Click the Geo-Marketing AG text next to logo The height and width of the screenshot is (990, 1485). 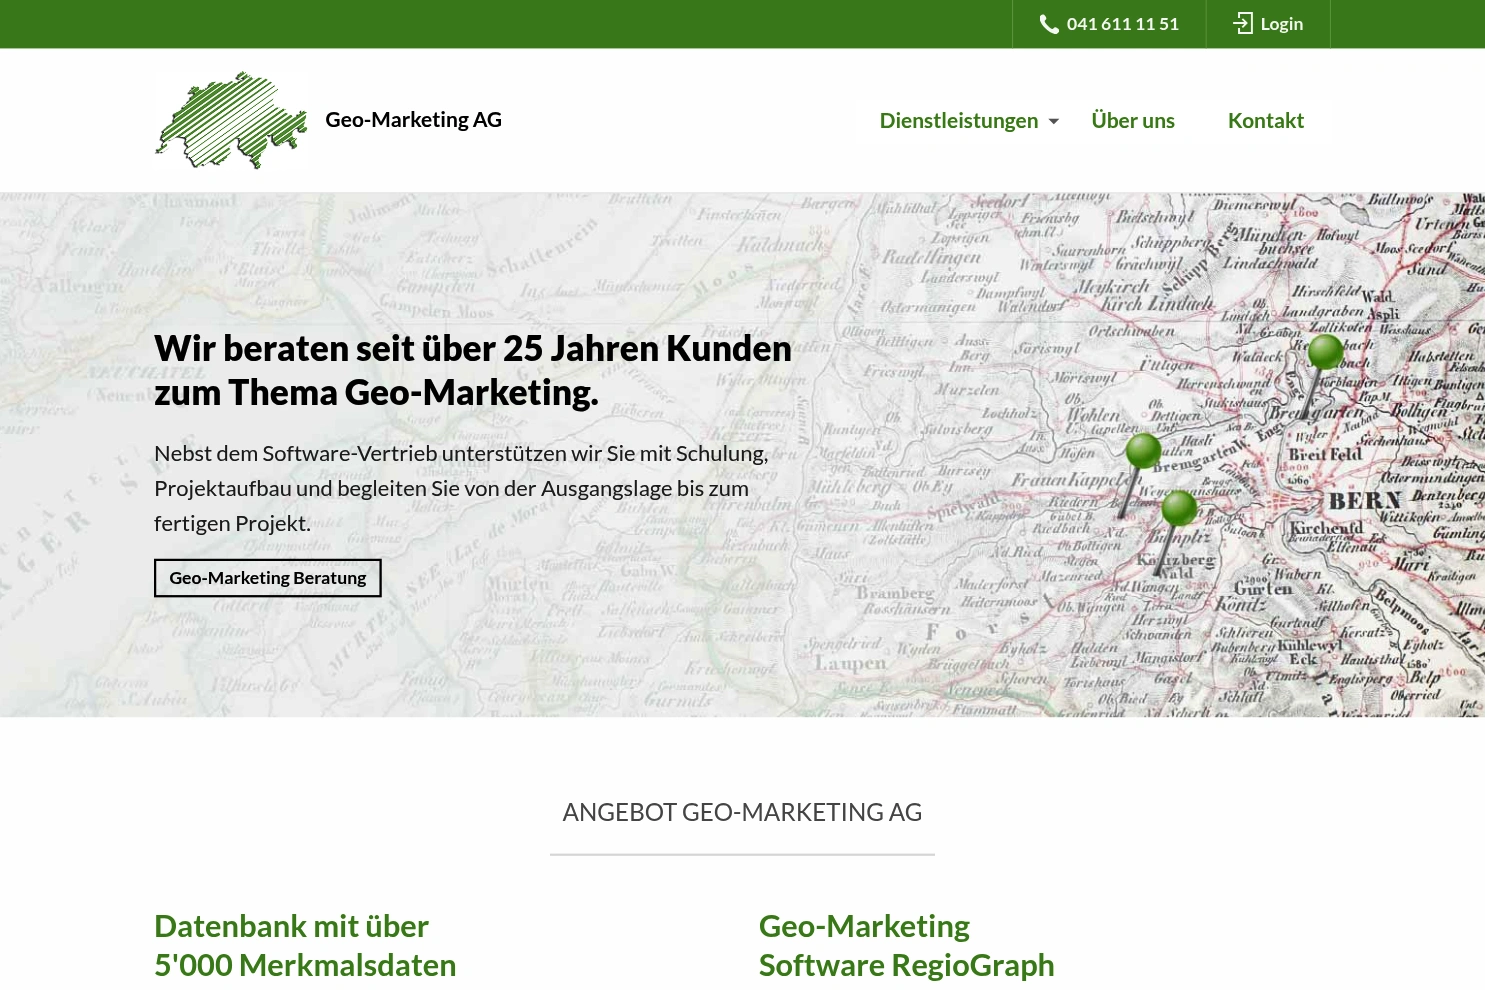tap(413, 119)
